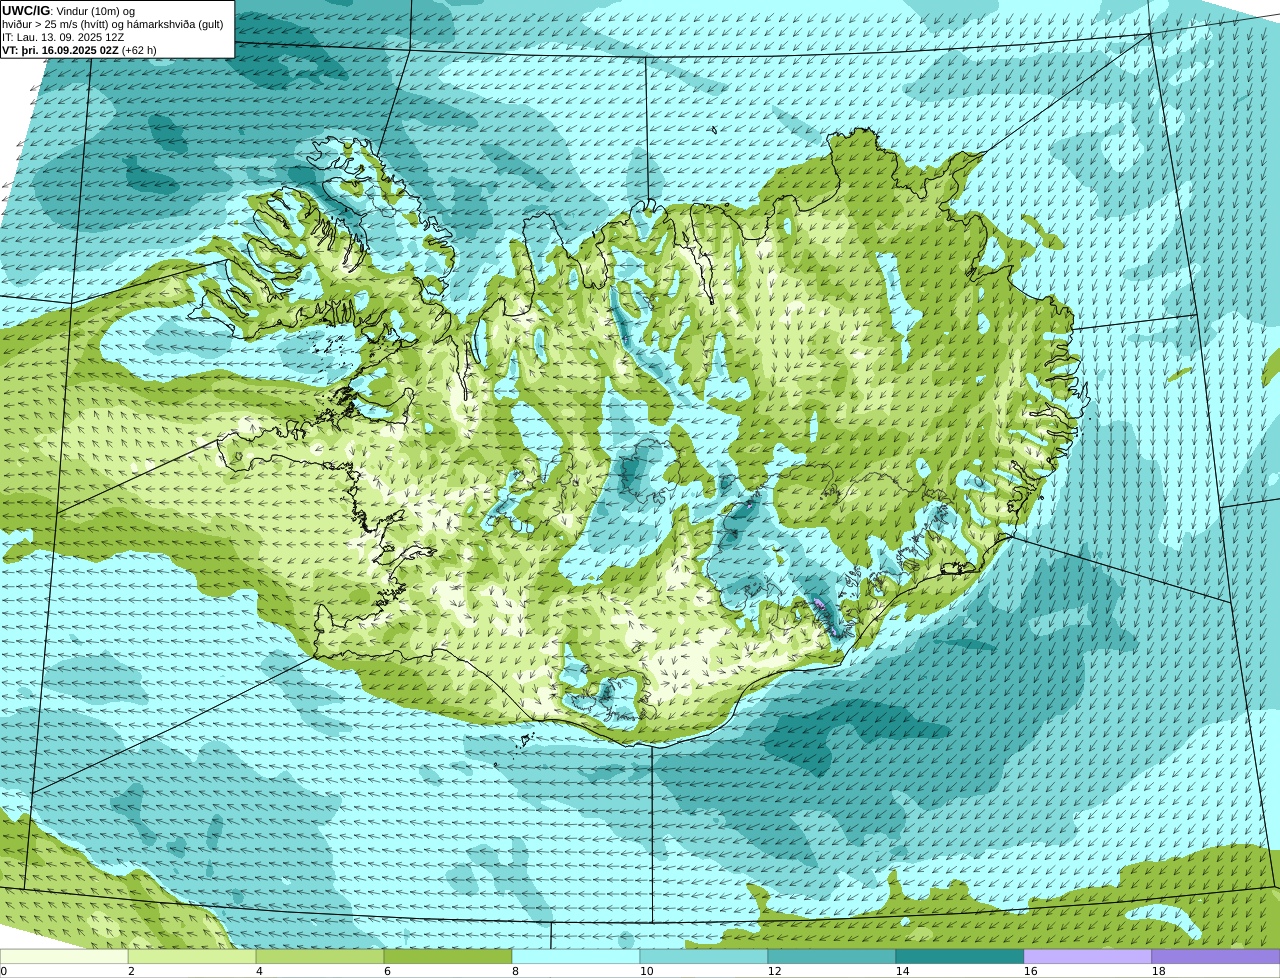Choose the 10–12 m/s light teal swatch
The image size is (1280, 978).
pyautogui.click(x=704, y=956)
